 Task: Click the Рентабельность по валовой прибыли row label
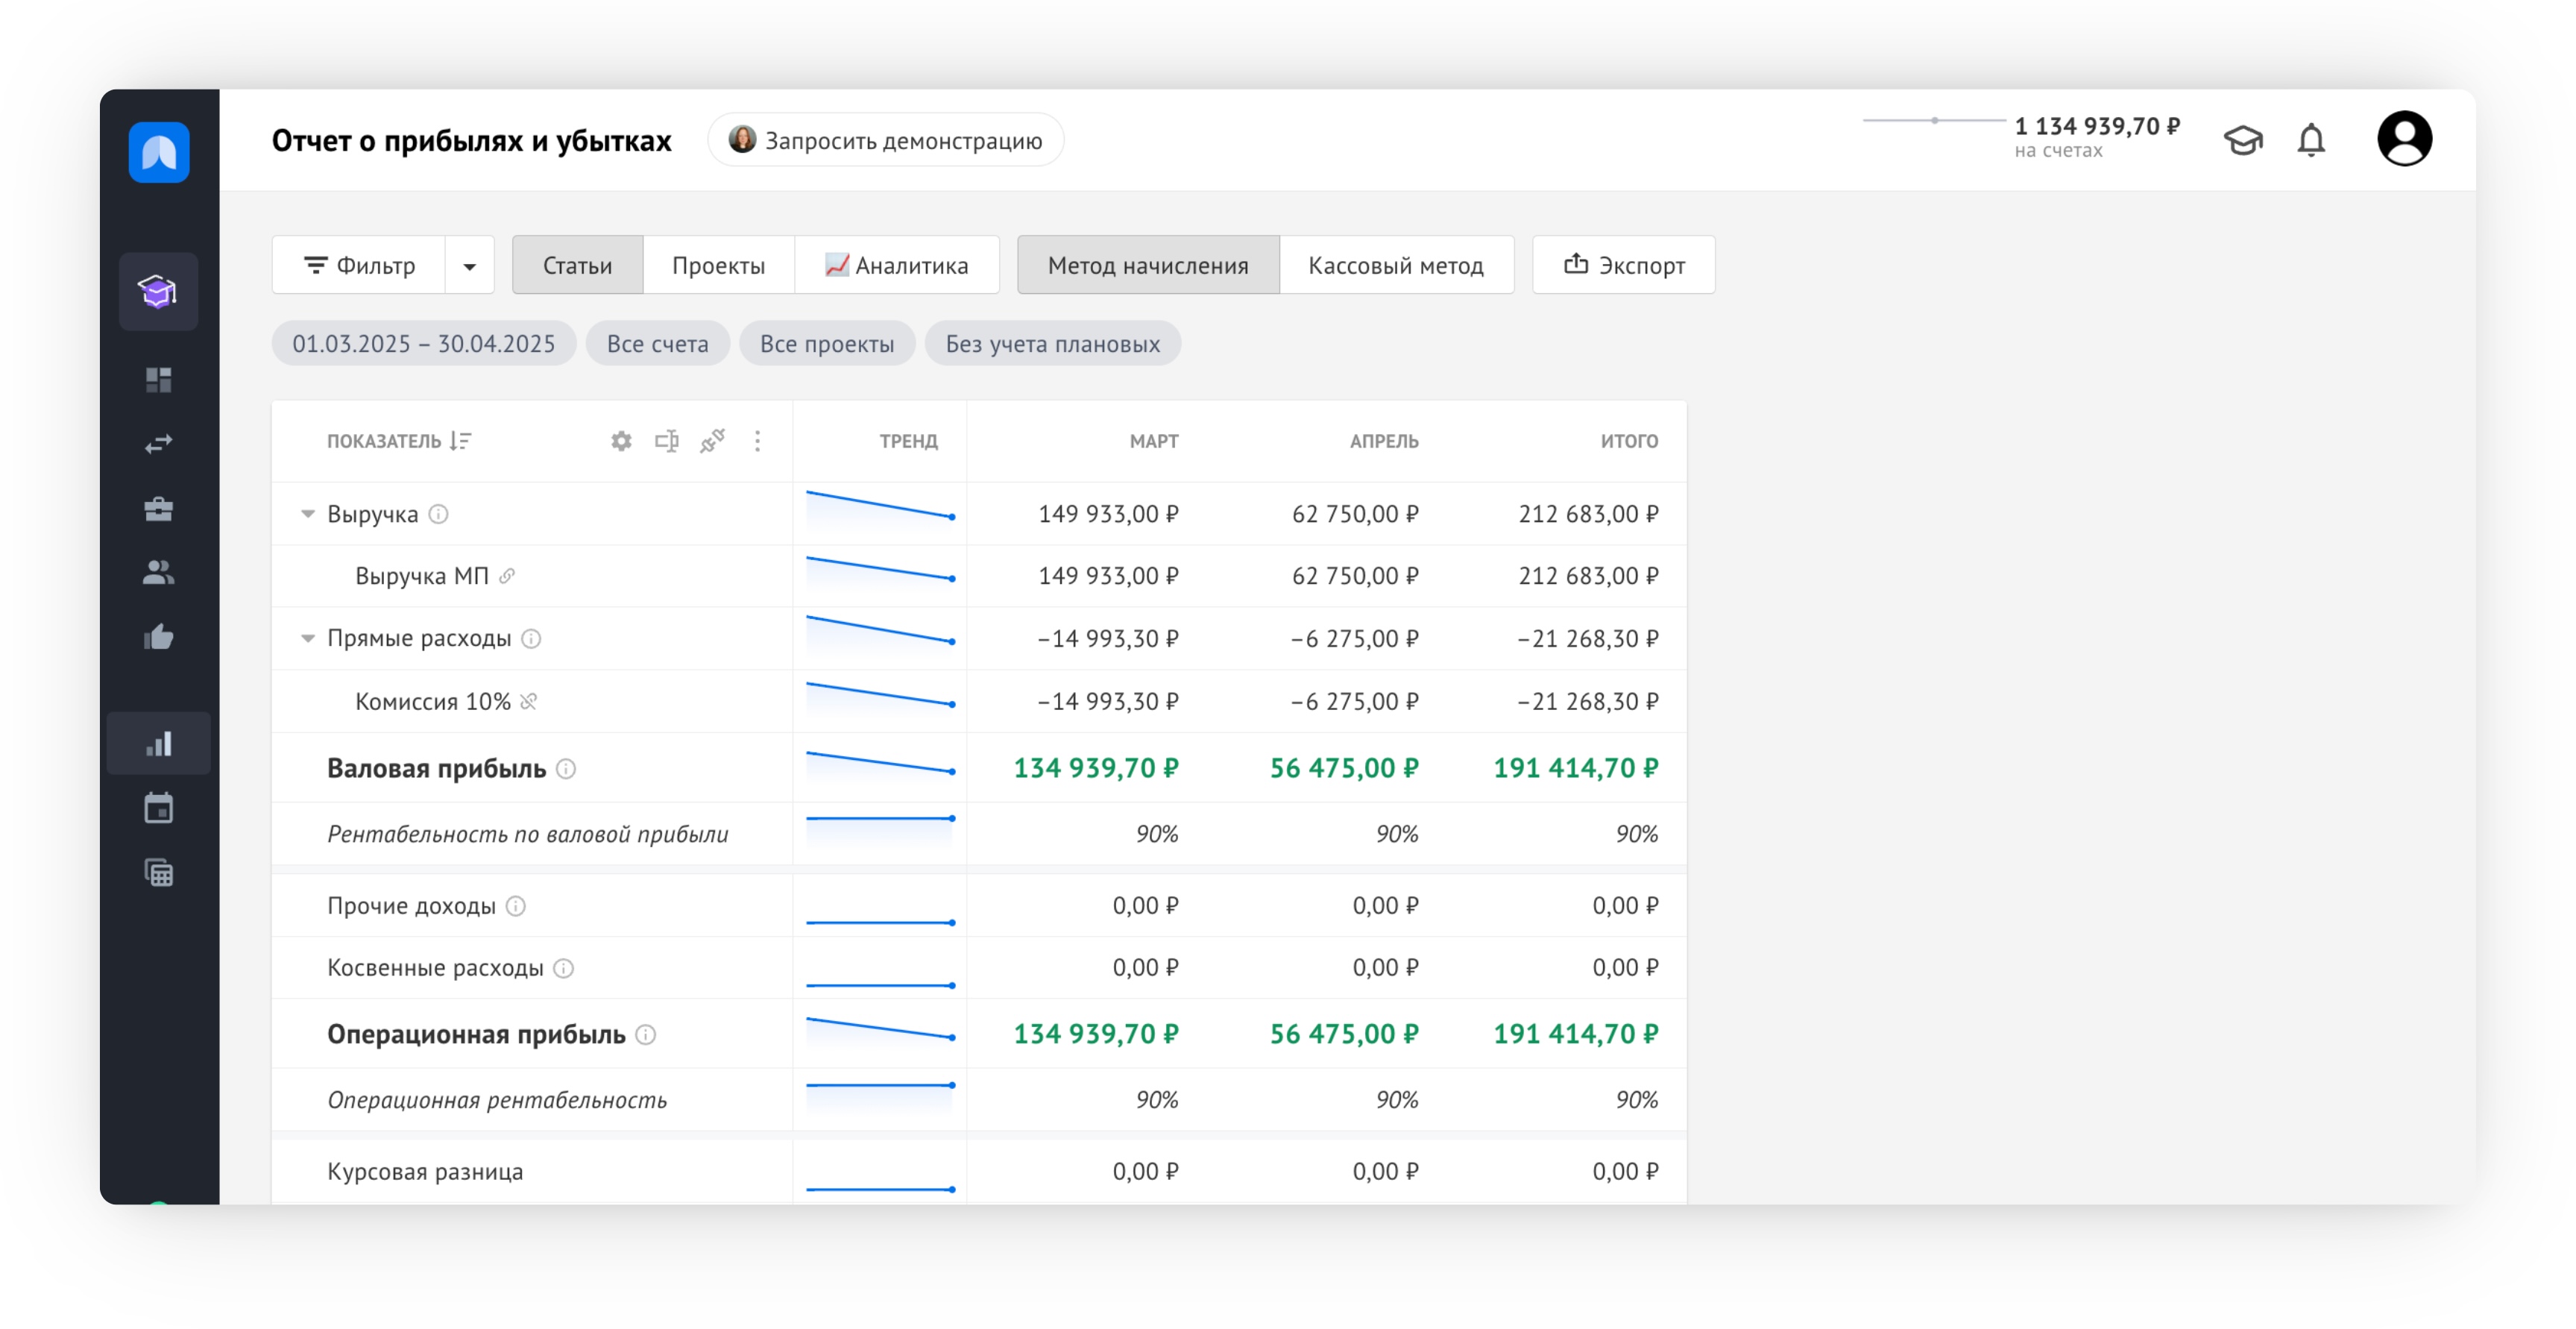(528, 834)
